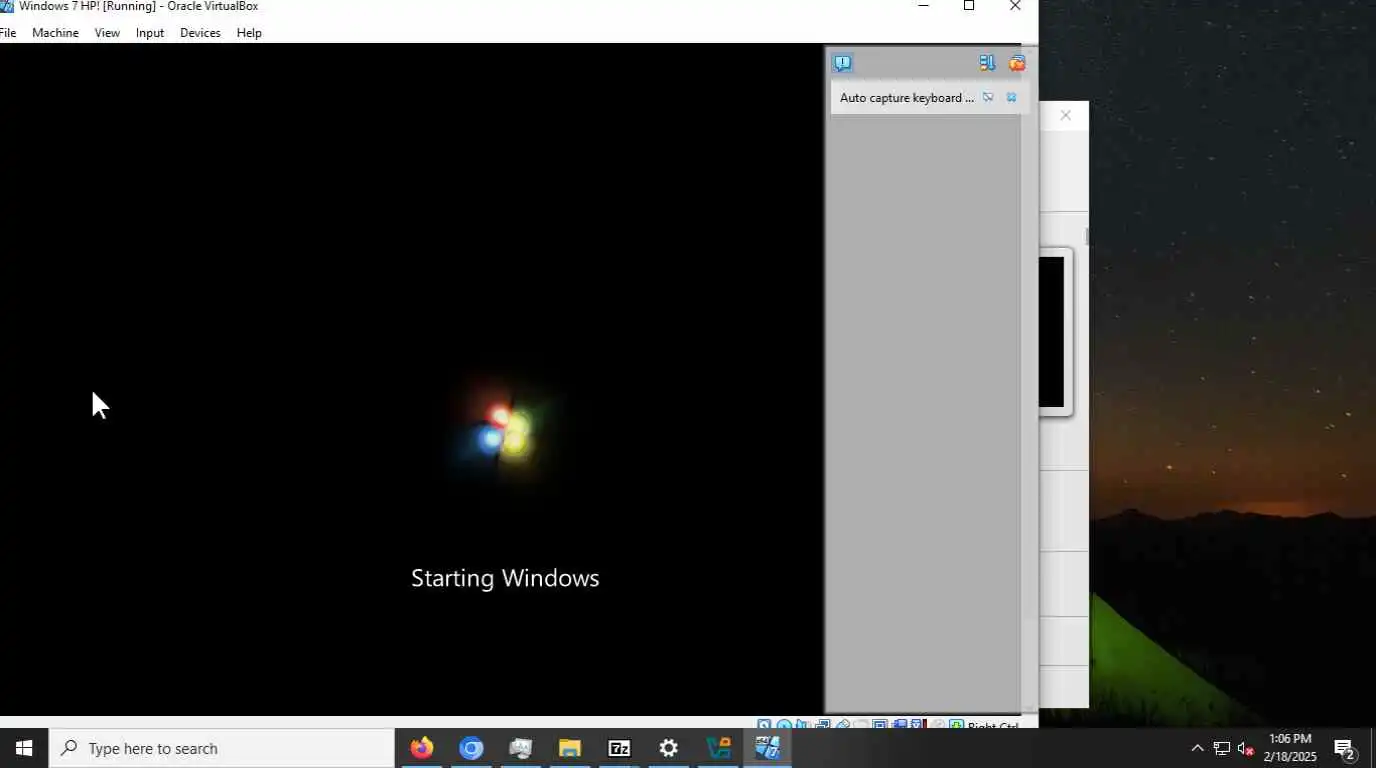Click the black preview thumbnail in background window
1376x768 pixels.
[x=1051, y=332]
